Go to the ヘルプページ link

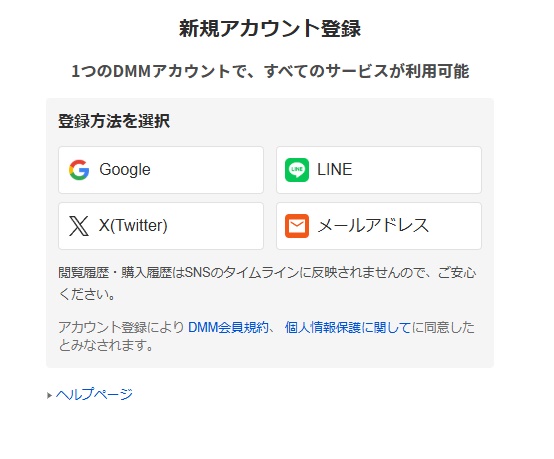point(94,394)
